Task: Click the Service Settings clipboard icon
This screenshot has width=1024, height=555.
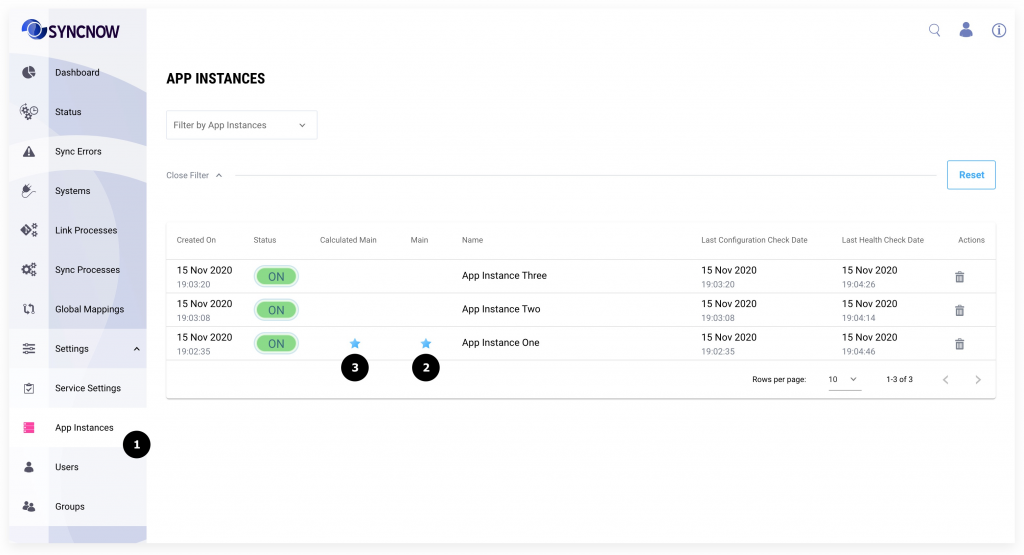Action: (29, 388)
